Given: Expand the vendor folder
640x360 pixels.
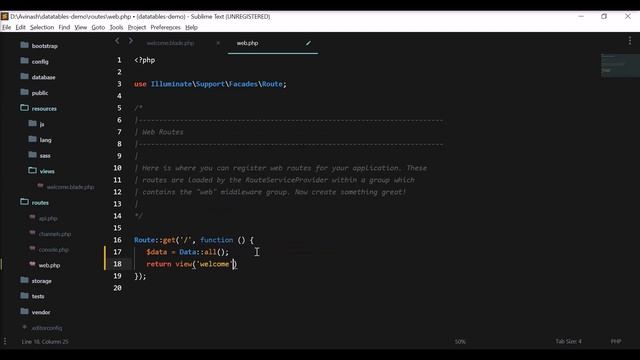Looking at the screenshot, I should [24, 311].
